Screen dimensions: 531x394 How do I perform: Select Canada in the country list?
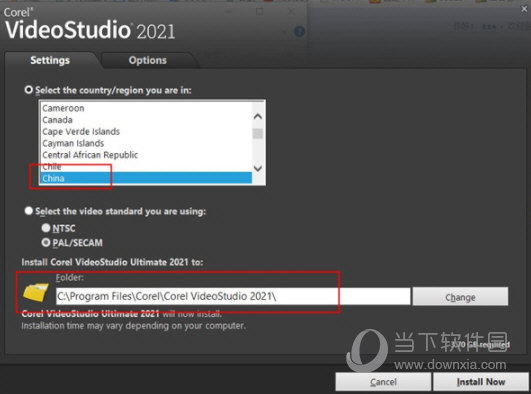coord(146,120)
